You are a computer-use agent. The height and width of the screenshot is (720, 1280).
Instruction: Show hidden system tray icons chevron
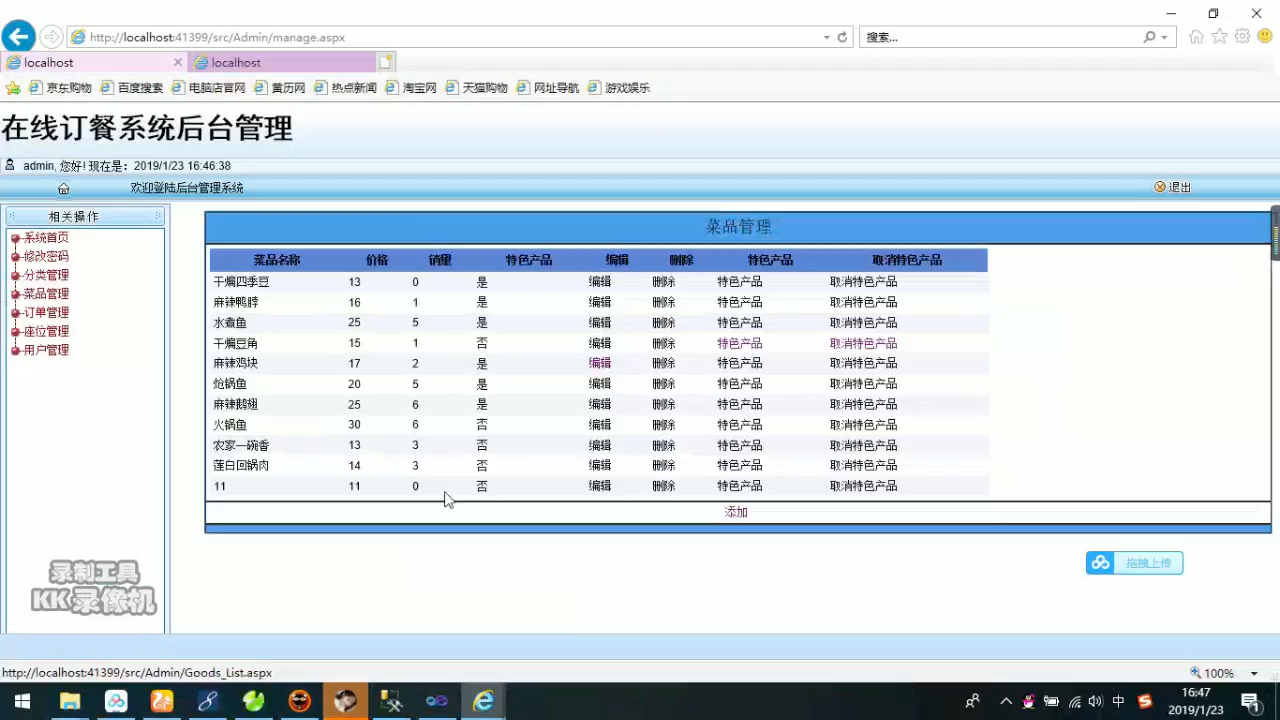1006,701
